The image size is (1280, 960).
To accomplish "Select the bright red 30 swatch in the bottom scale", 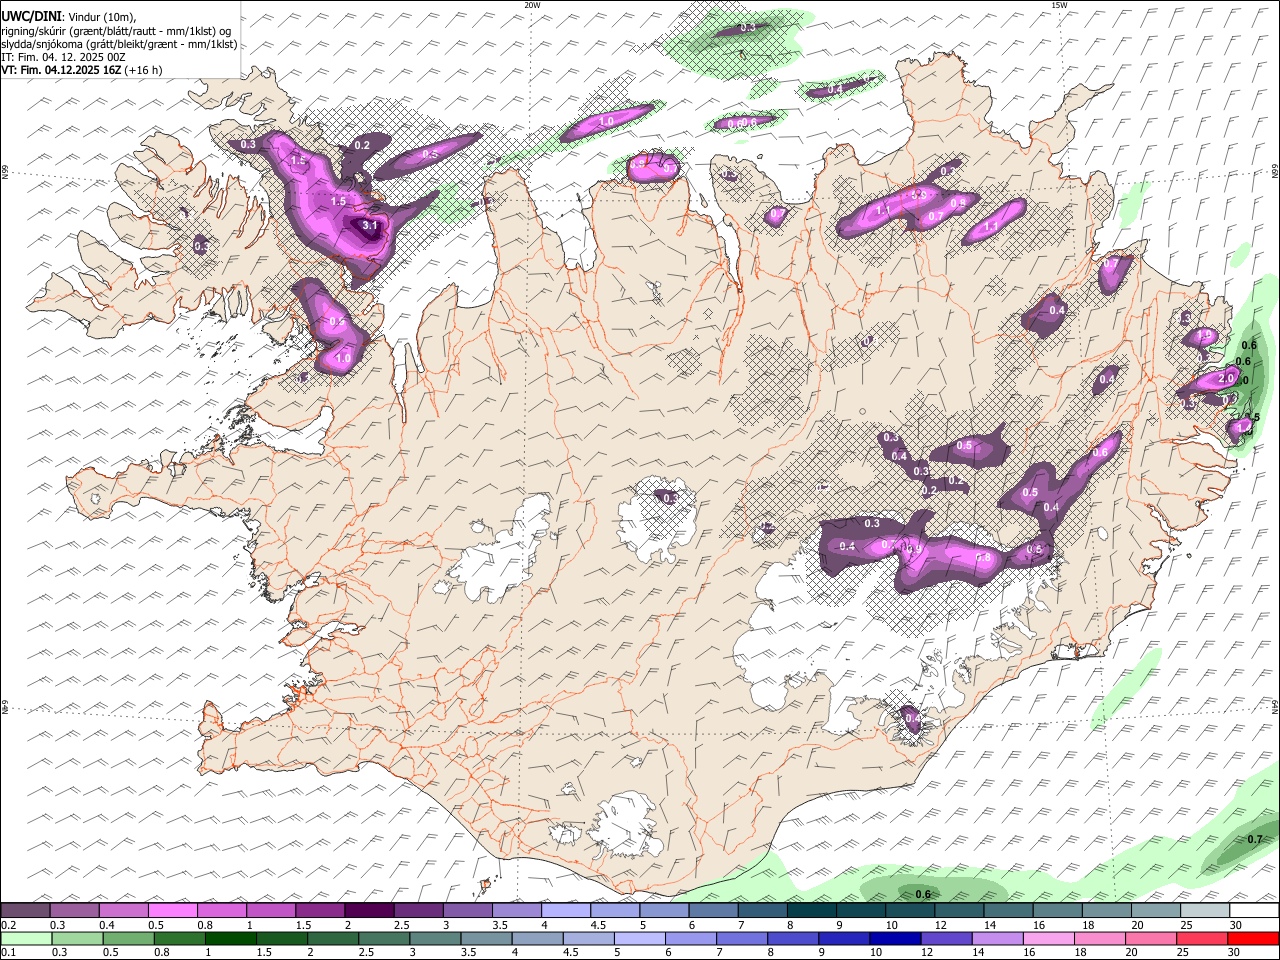I will (x=1253, y=939).
